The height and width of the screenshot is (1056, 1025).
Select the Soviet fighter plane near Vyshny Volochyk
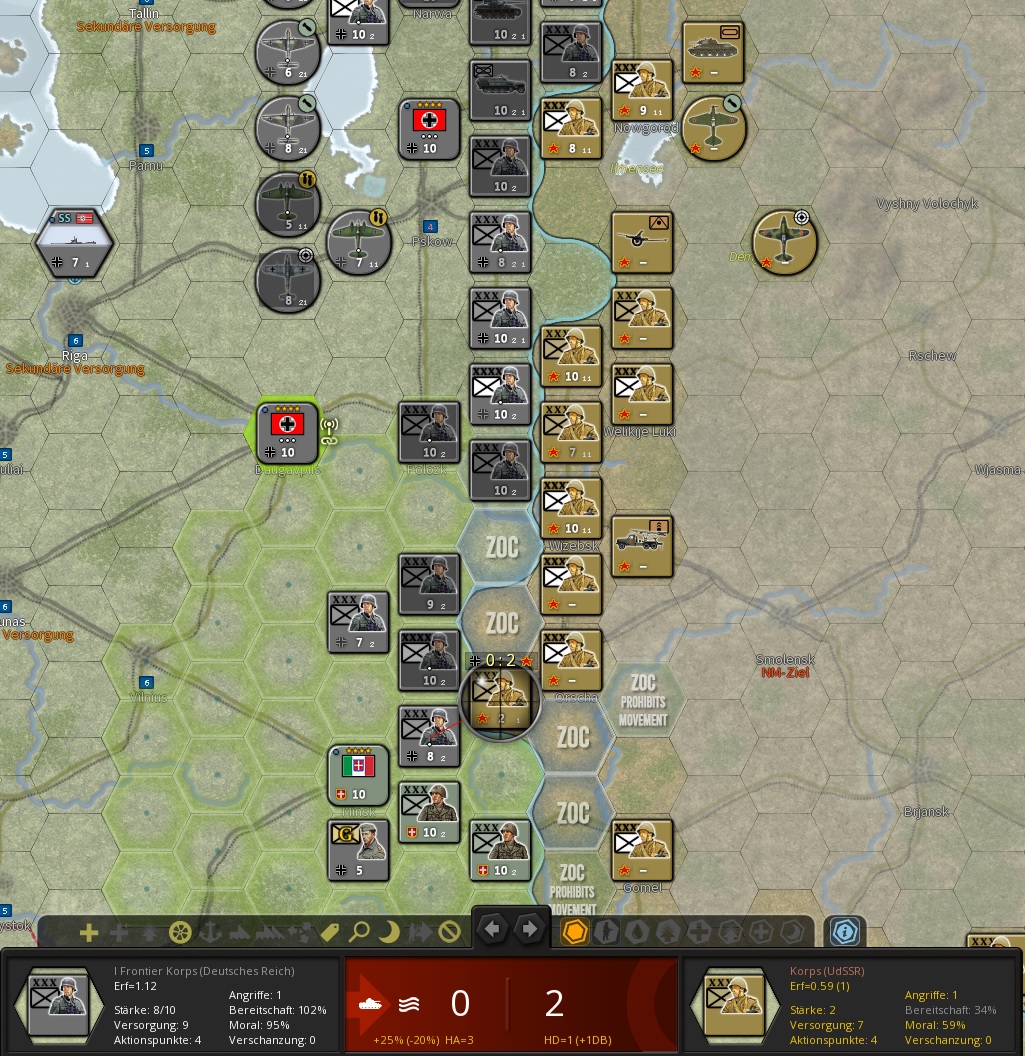(785, 242)
